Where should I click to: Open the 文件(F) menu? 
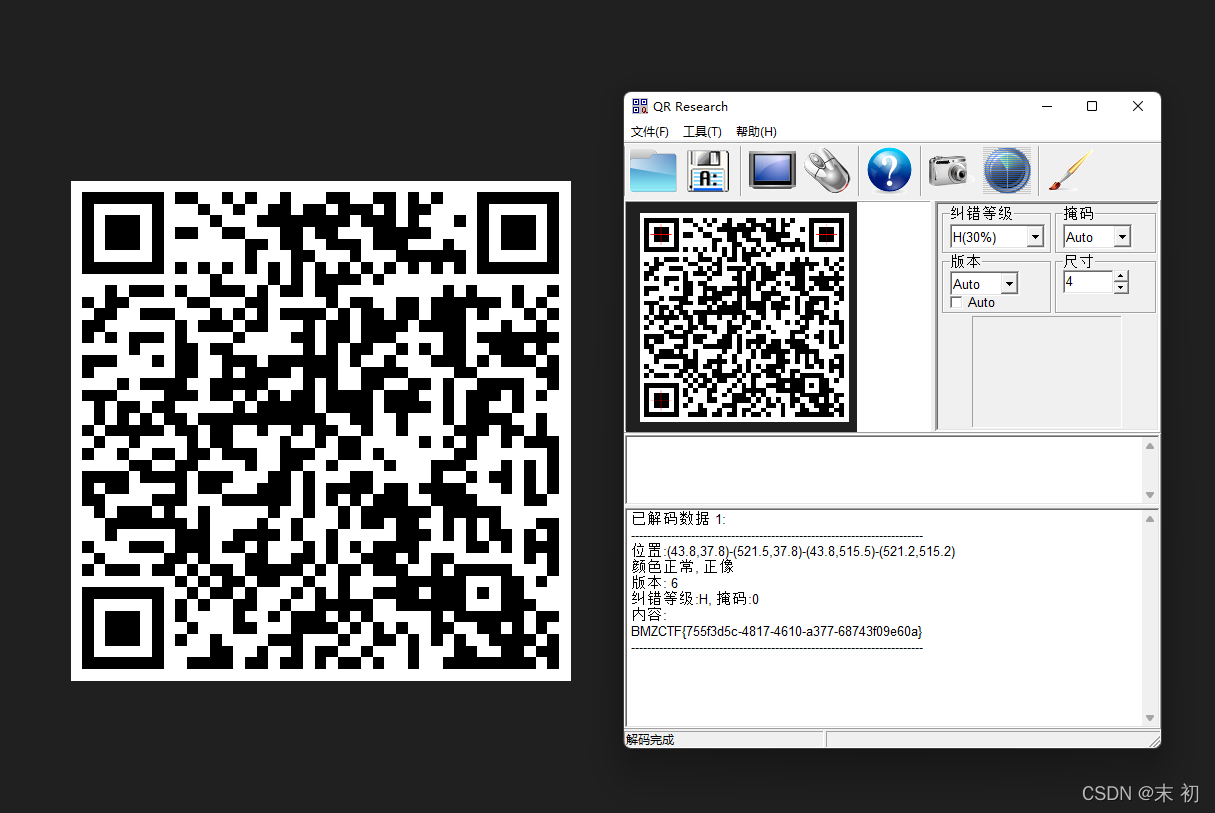click(650, 132)
